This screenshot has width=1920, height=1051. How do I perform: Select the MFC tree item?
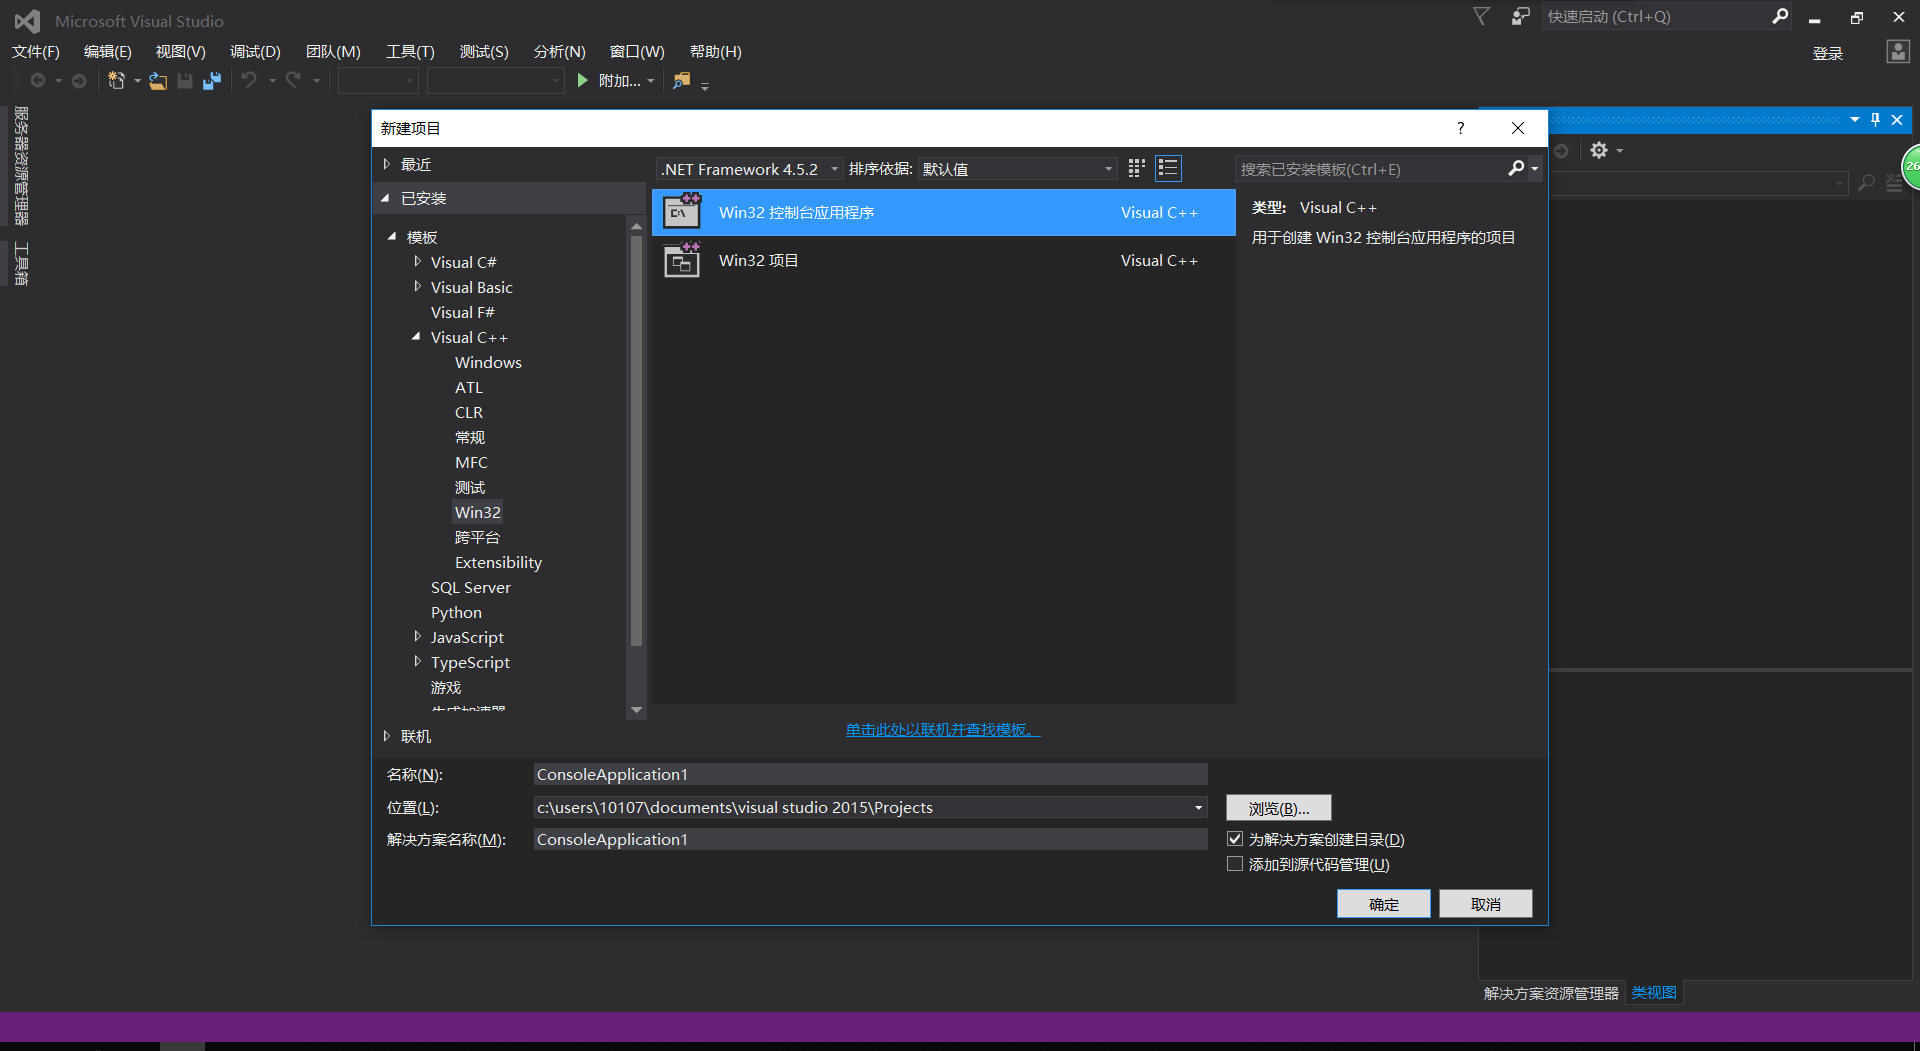coord(471,462)
